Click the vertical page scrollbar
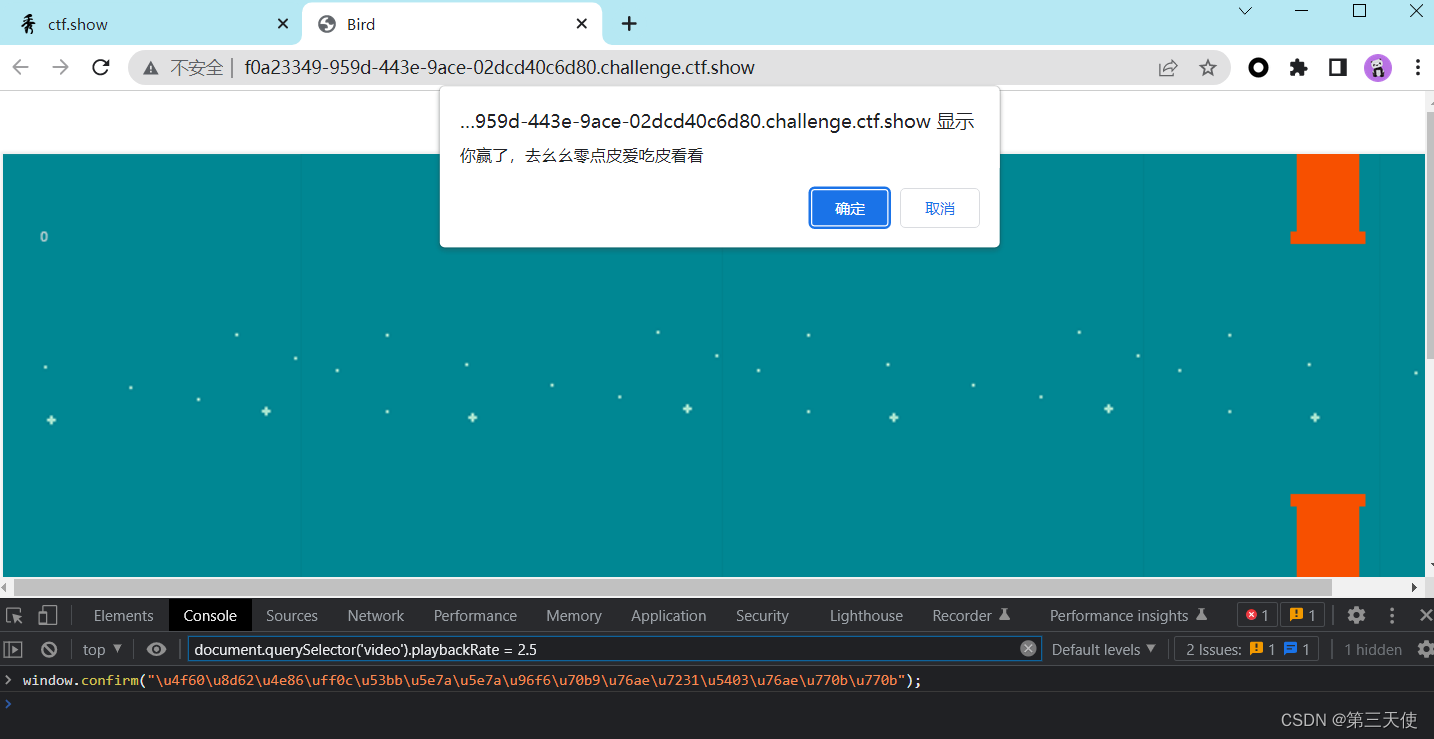This screenshot has width=1434, height=739. point(1430,235)
